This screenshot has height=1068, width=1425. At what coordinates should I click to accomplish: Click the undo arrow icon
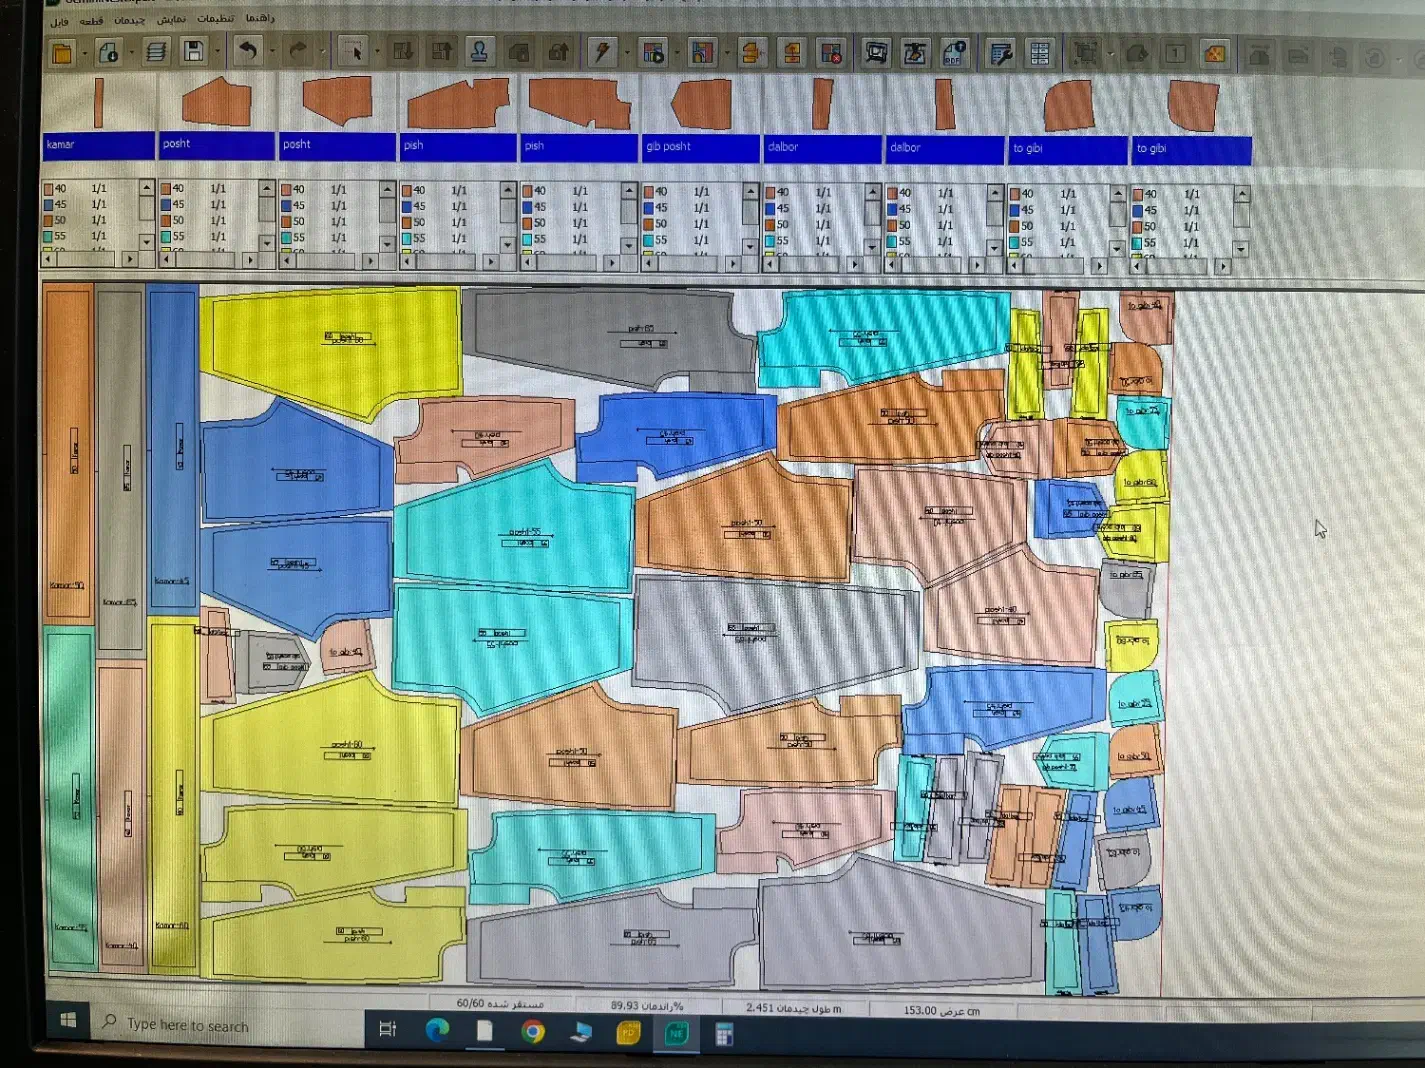click(x=248, y=51)
